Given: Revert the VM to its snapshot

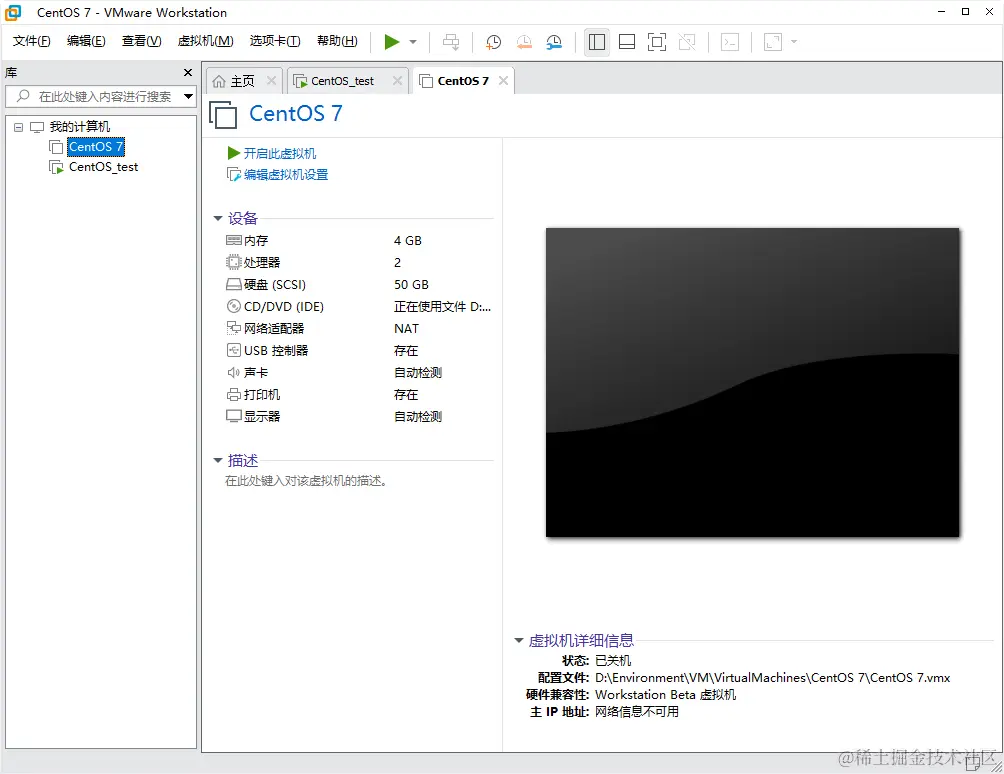Looking at the screenshot, I should pyautogui.click(x=524, y=42).
